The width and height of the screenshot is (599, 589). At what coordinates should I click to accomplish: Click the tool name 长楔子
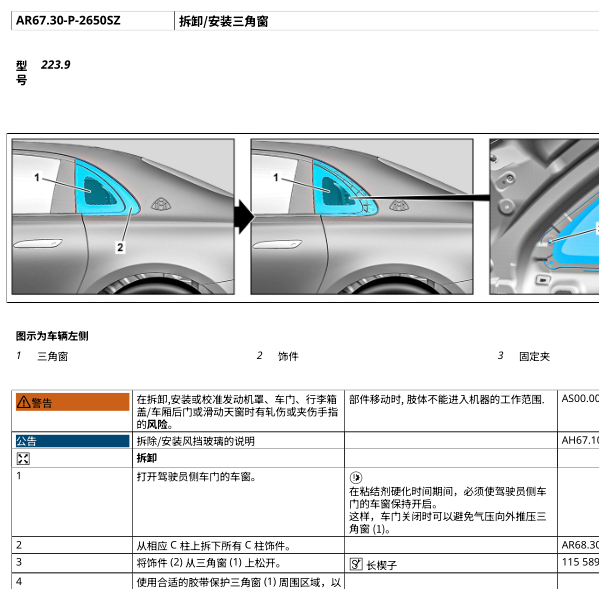pyautogui.click(x=382, y=565)
